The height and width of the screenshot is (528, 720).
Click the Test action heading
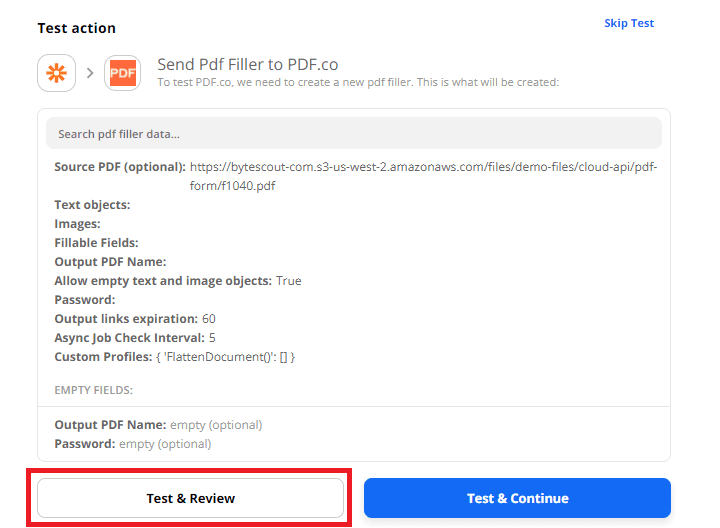[77, 28]
